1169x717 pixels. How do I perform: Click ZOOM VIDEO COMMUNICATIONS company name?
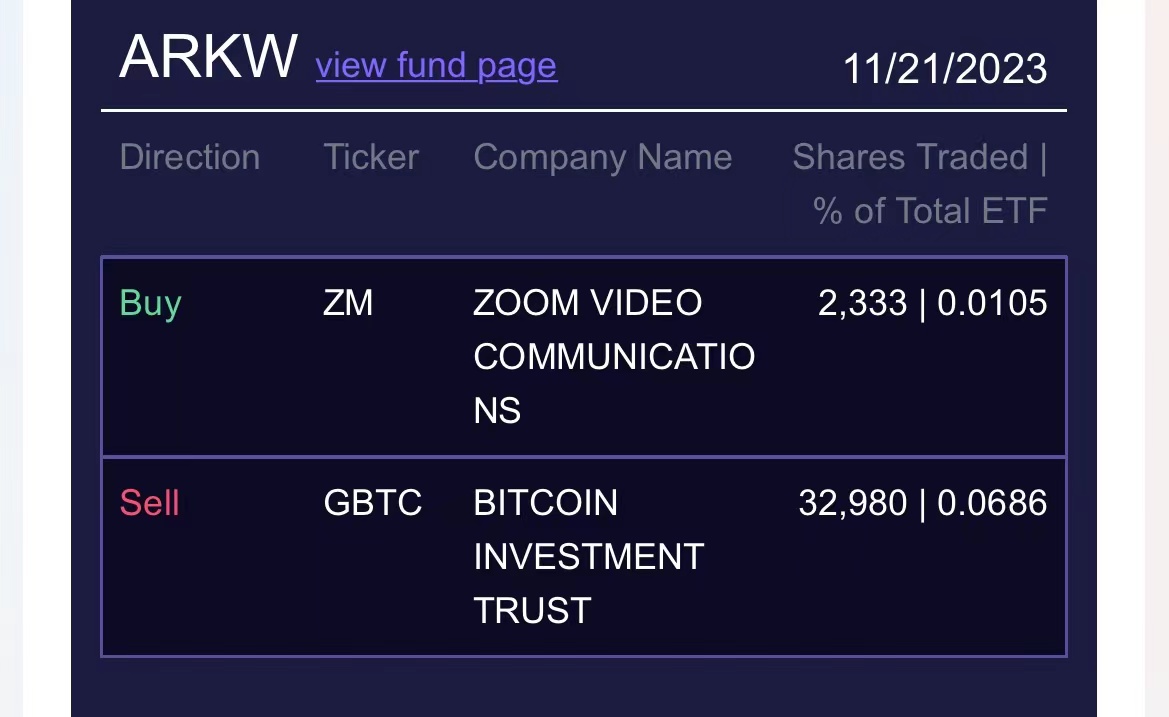click(614, 356)
